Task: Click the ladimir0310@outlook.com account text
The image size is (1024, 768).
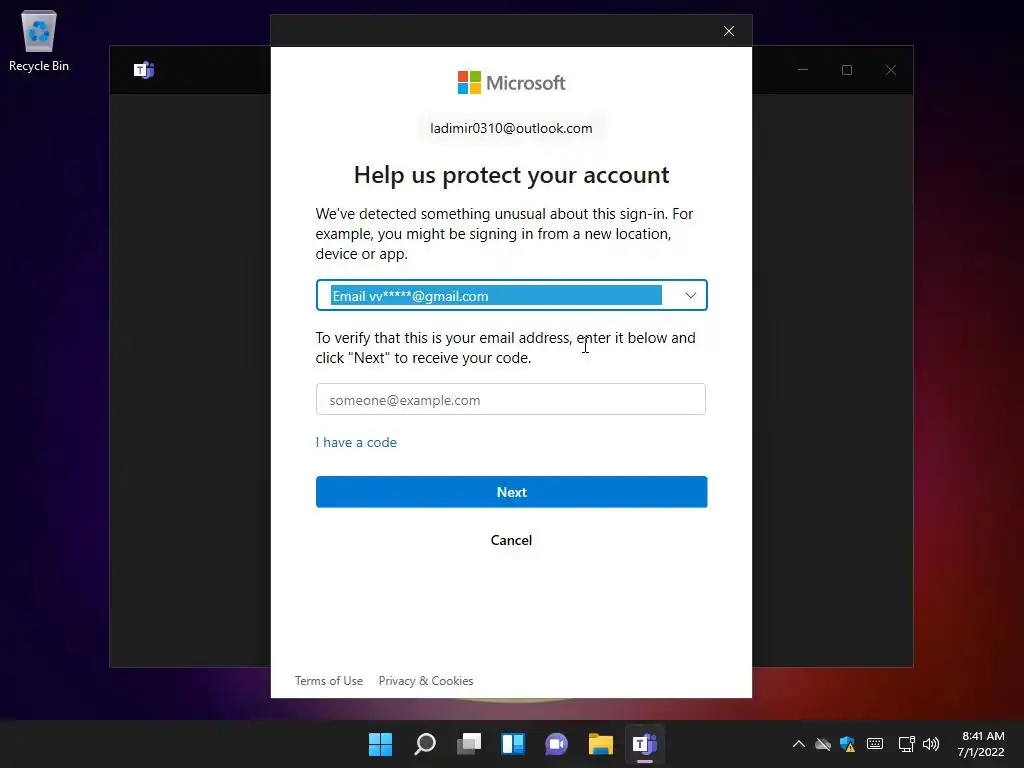Action: [x=511, y=128]
